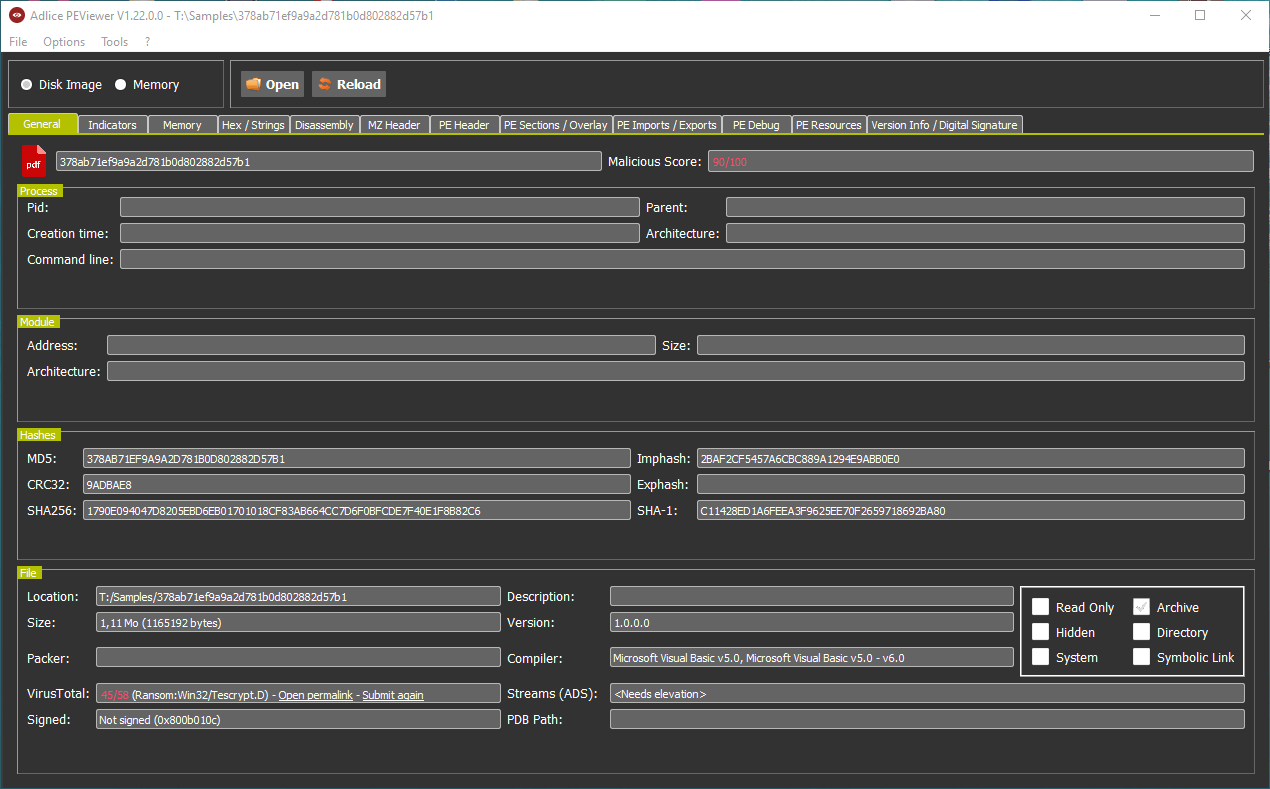Open the Options menu
This screenshot has height=789, width=1270.
tap(64, 42)
